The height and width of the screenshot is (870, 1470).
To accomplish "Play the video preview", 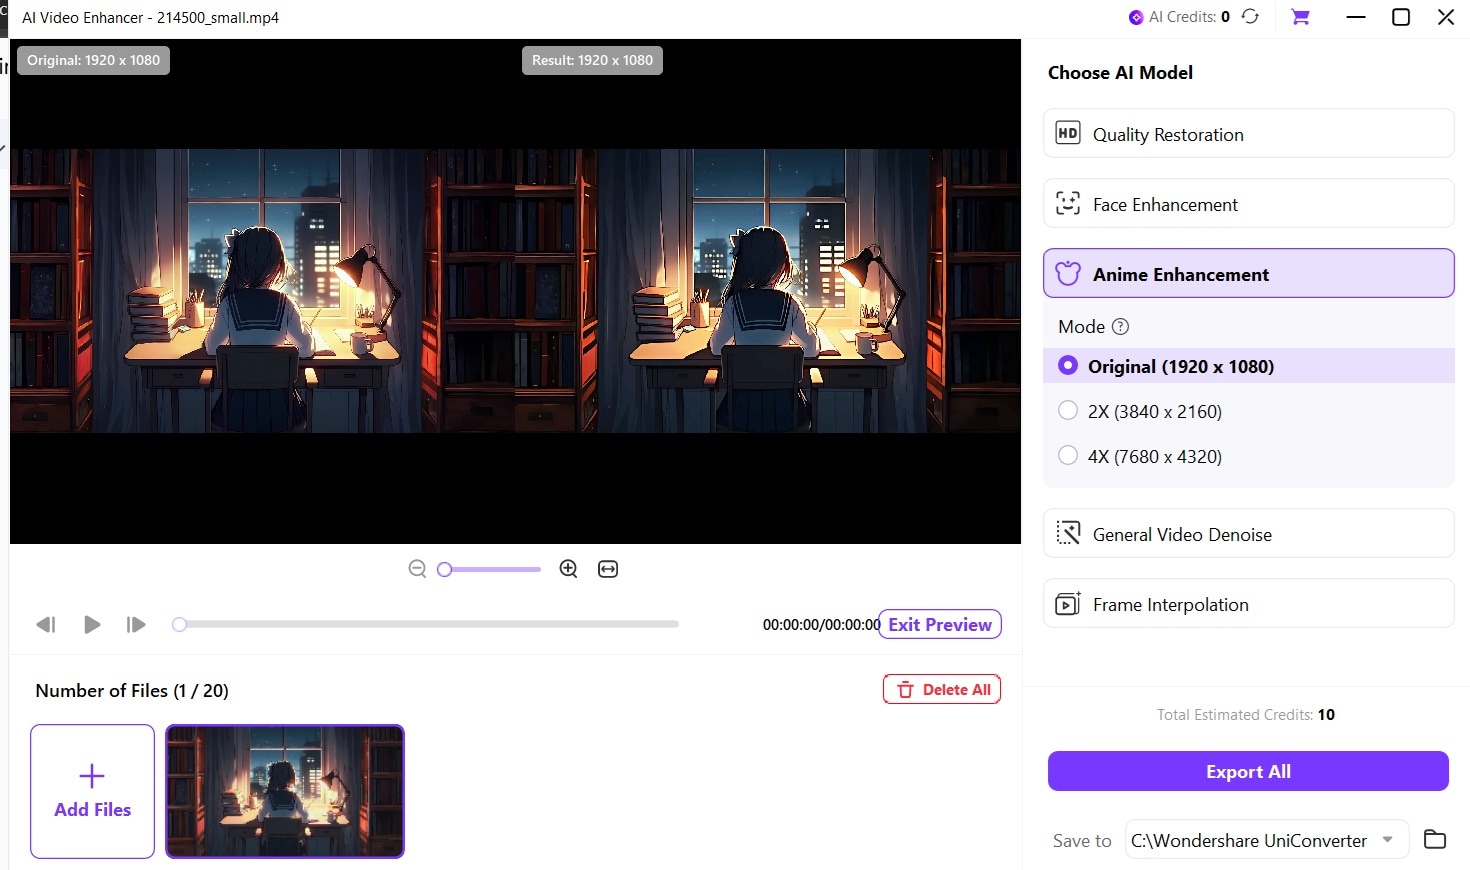I will click(92, 625).
